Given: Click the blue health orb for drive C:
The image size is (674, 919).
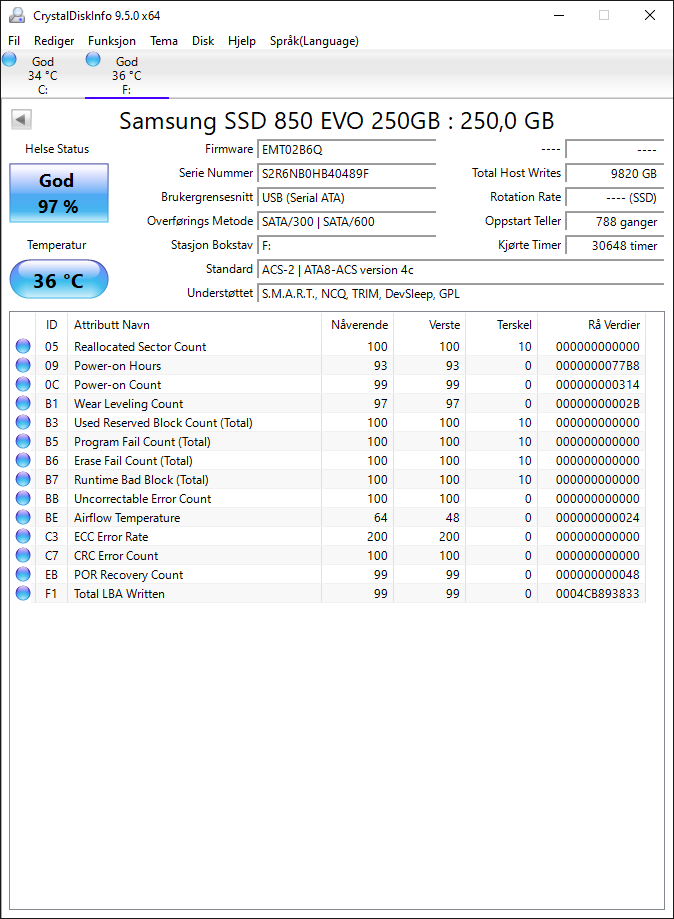Looking at the screenshot, I should [x=9, y=59].
